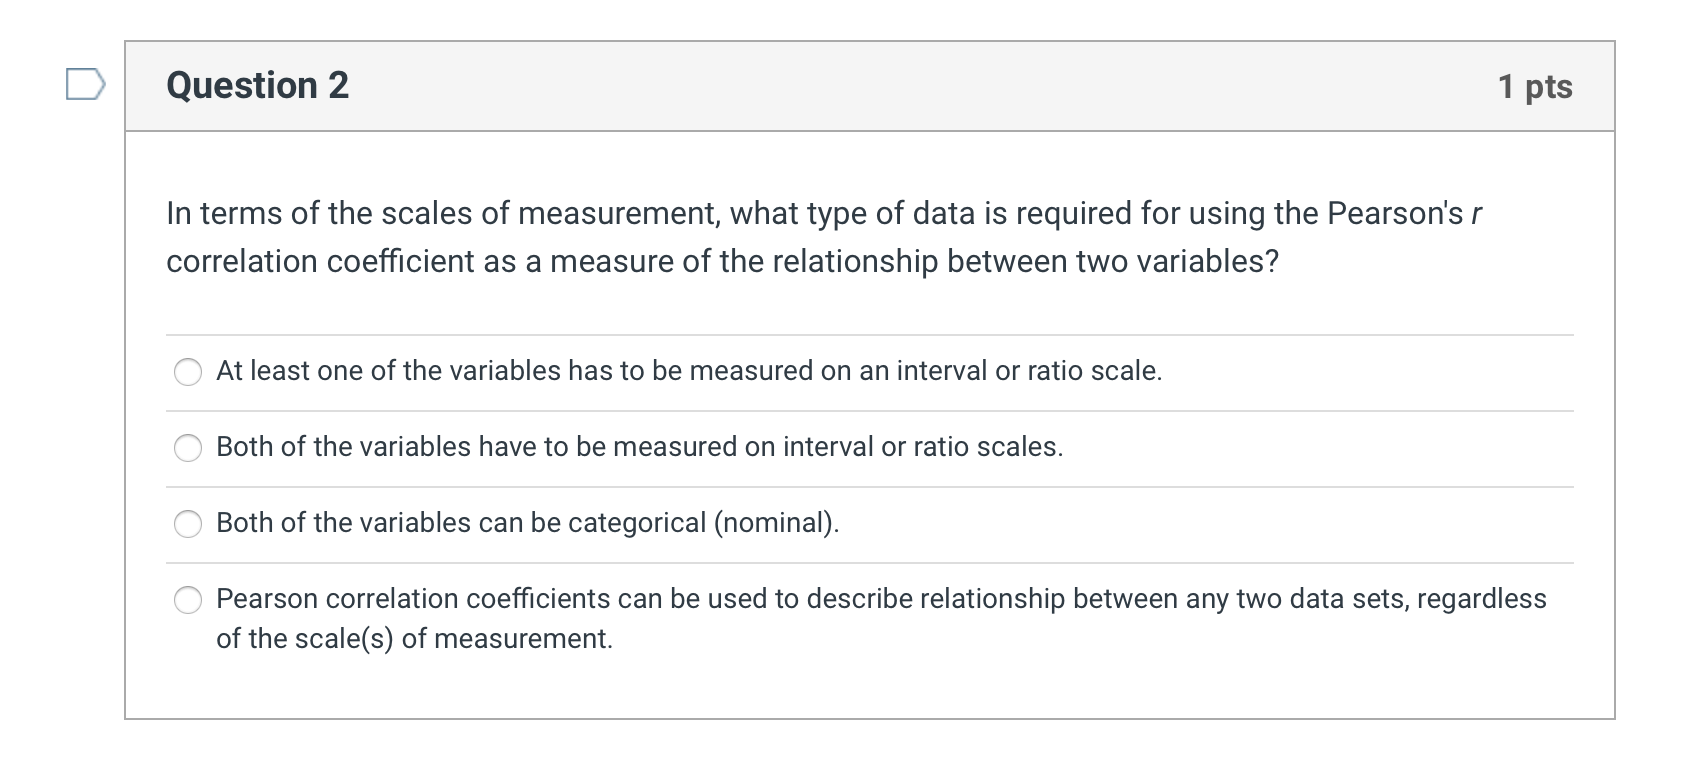The height and width of the screenshot is (759, 1696).
Task: Click the italic "r" in the question prompt
Action: (x=1476, y=214)
